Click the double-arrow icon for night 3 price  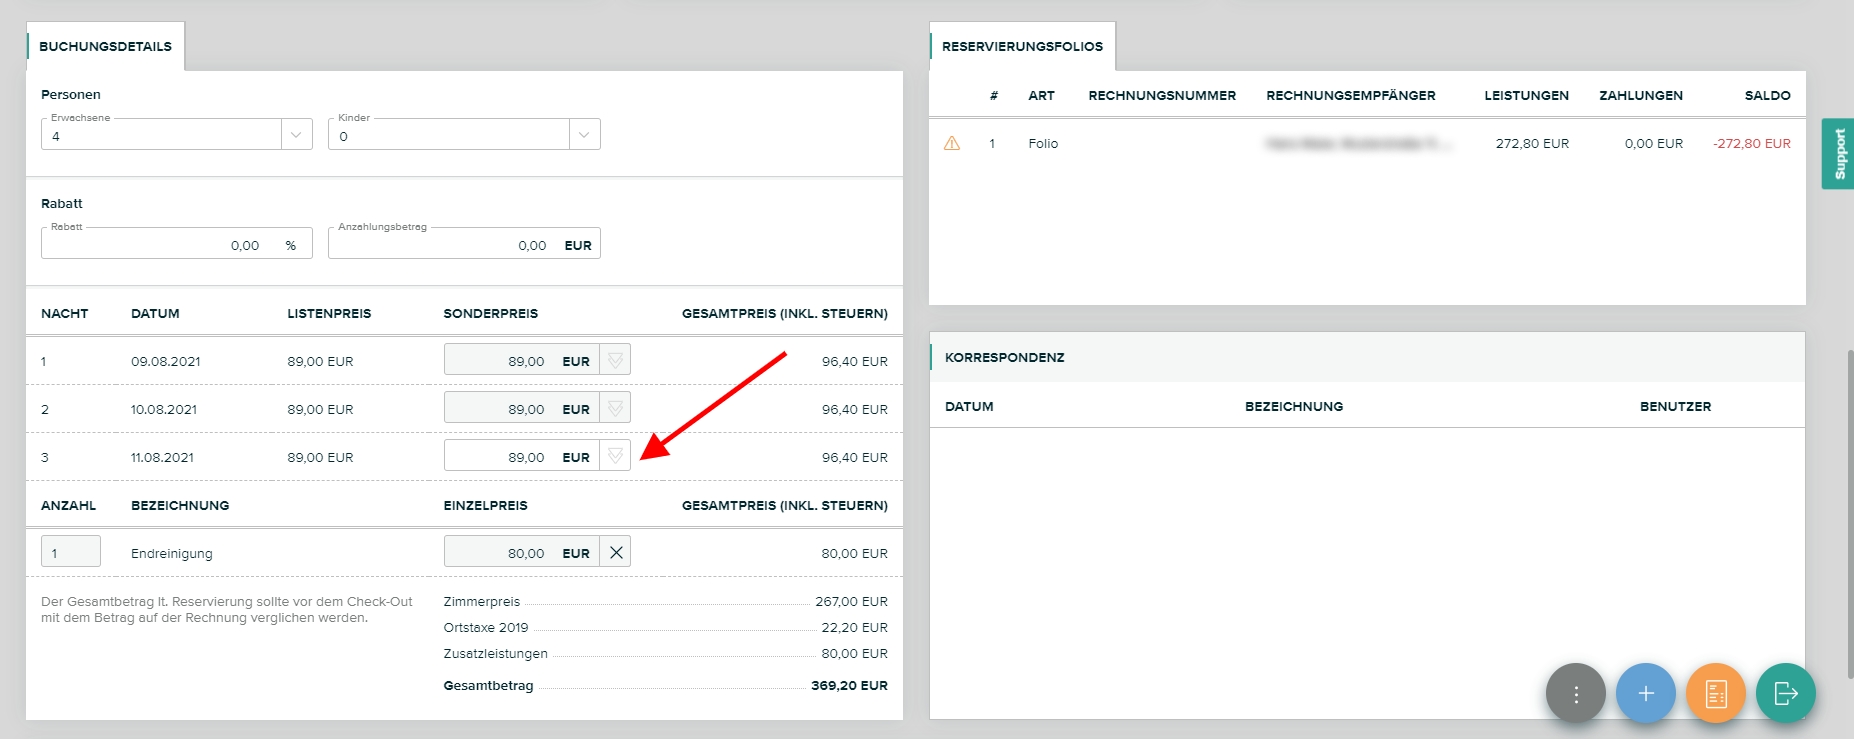615,456
